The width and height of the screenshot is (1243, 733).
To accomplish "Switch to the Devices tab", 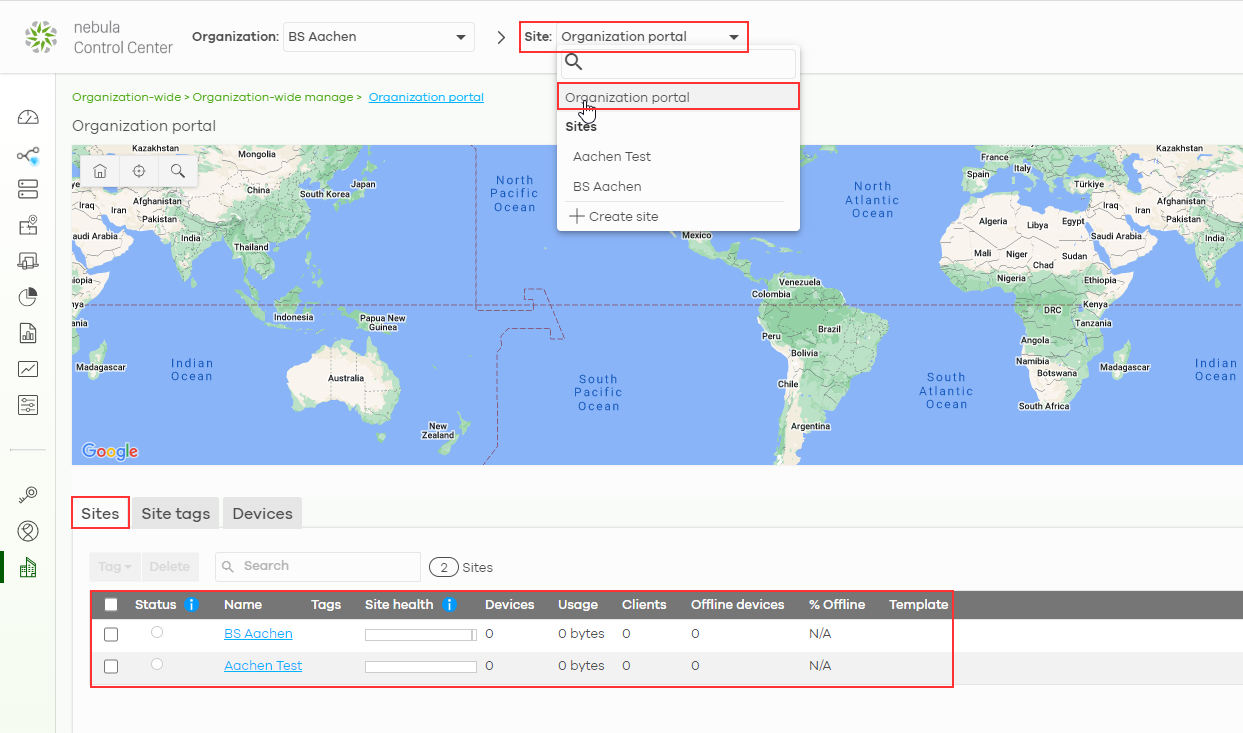I will tap(262, 514).
